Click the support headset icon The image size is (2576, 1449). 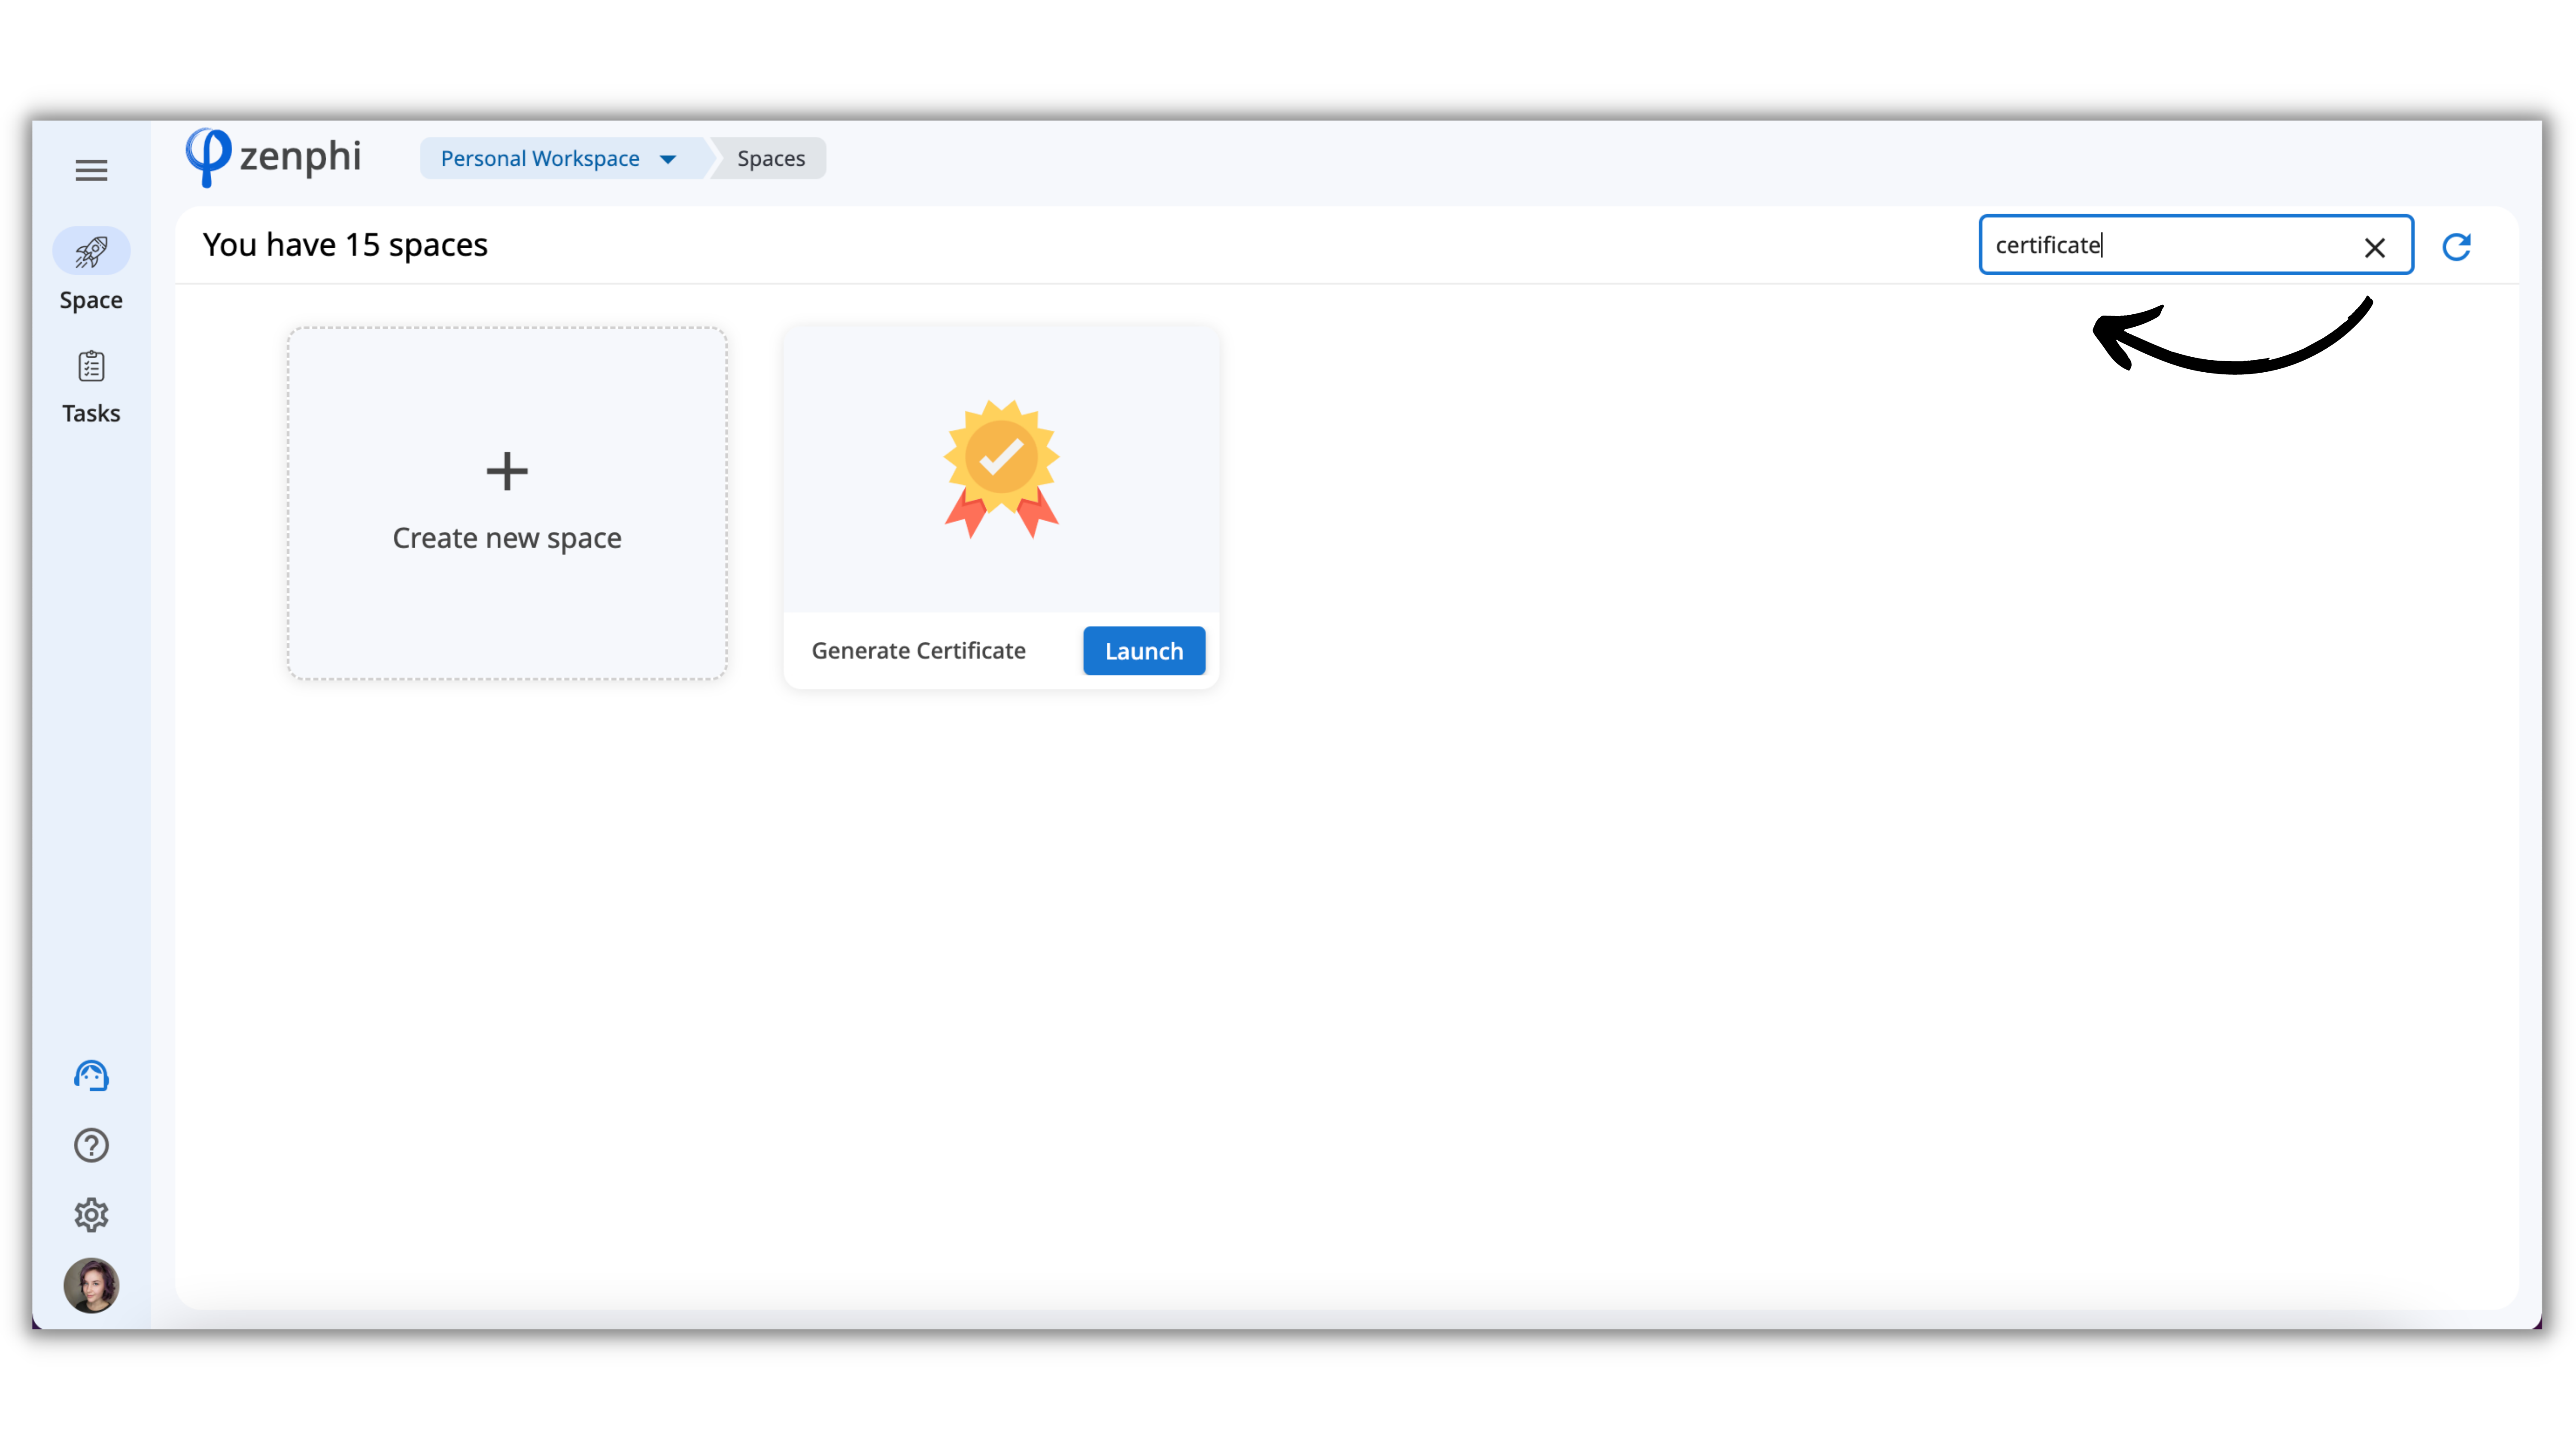91,1076
